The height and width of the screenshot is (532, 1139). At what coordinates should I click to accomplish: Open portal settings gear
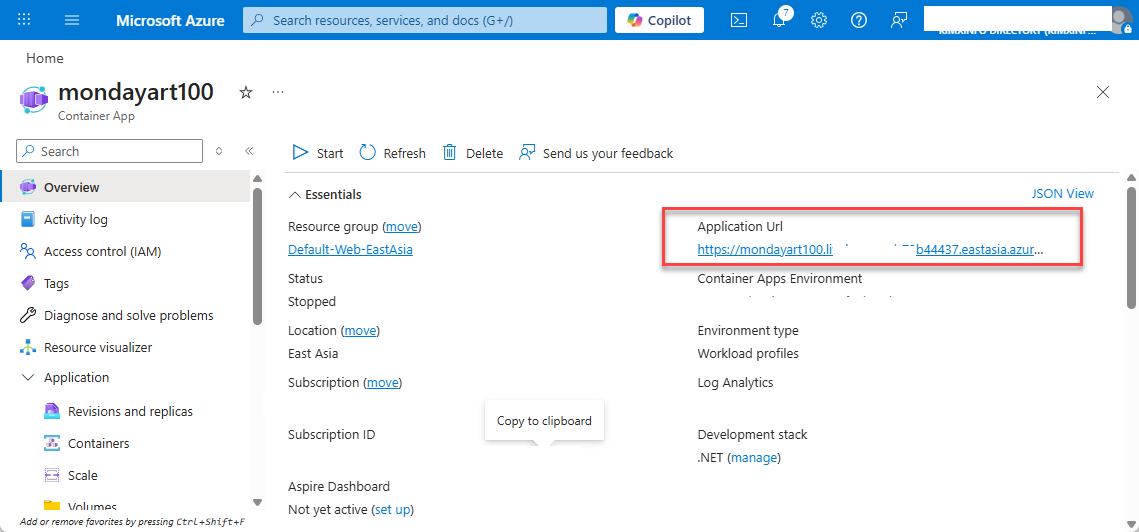pyautogui.click(x=819, y=20)
